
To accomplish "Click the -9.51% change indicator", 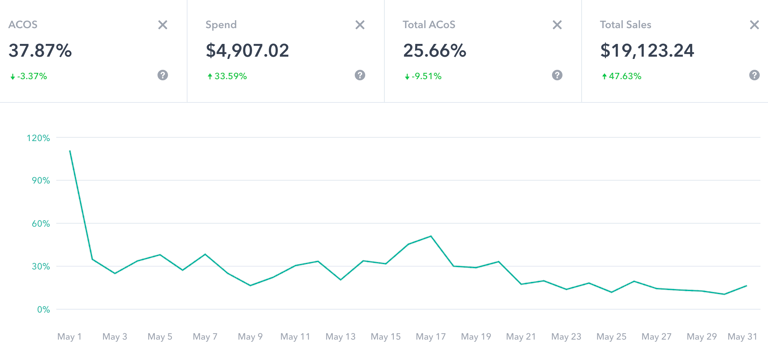I will [423, 76].
